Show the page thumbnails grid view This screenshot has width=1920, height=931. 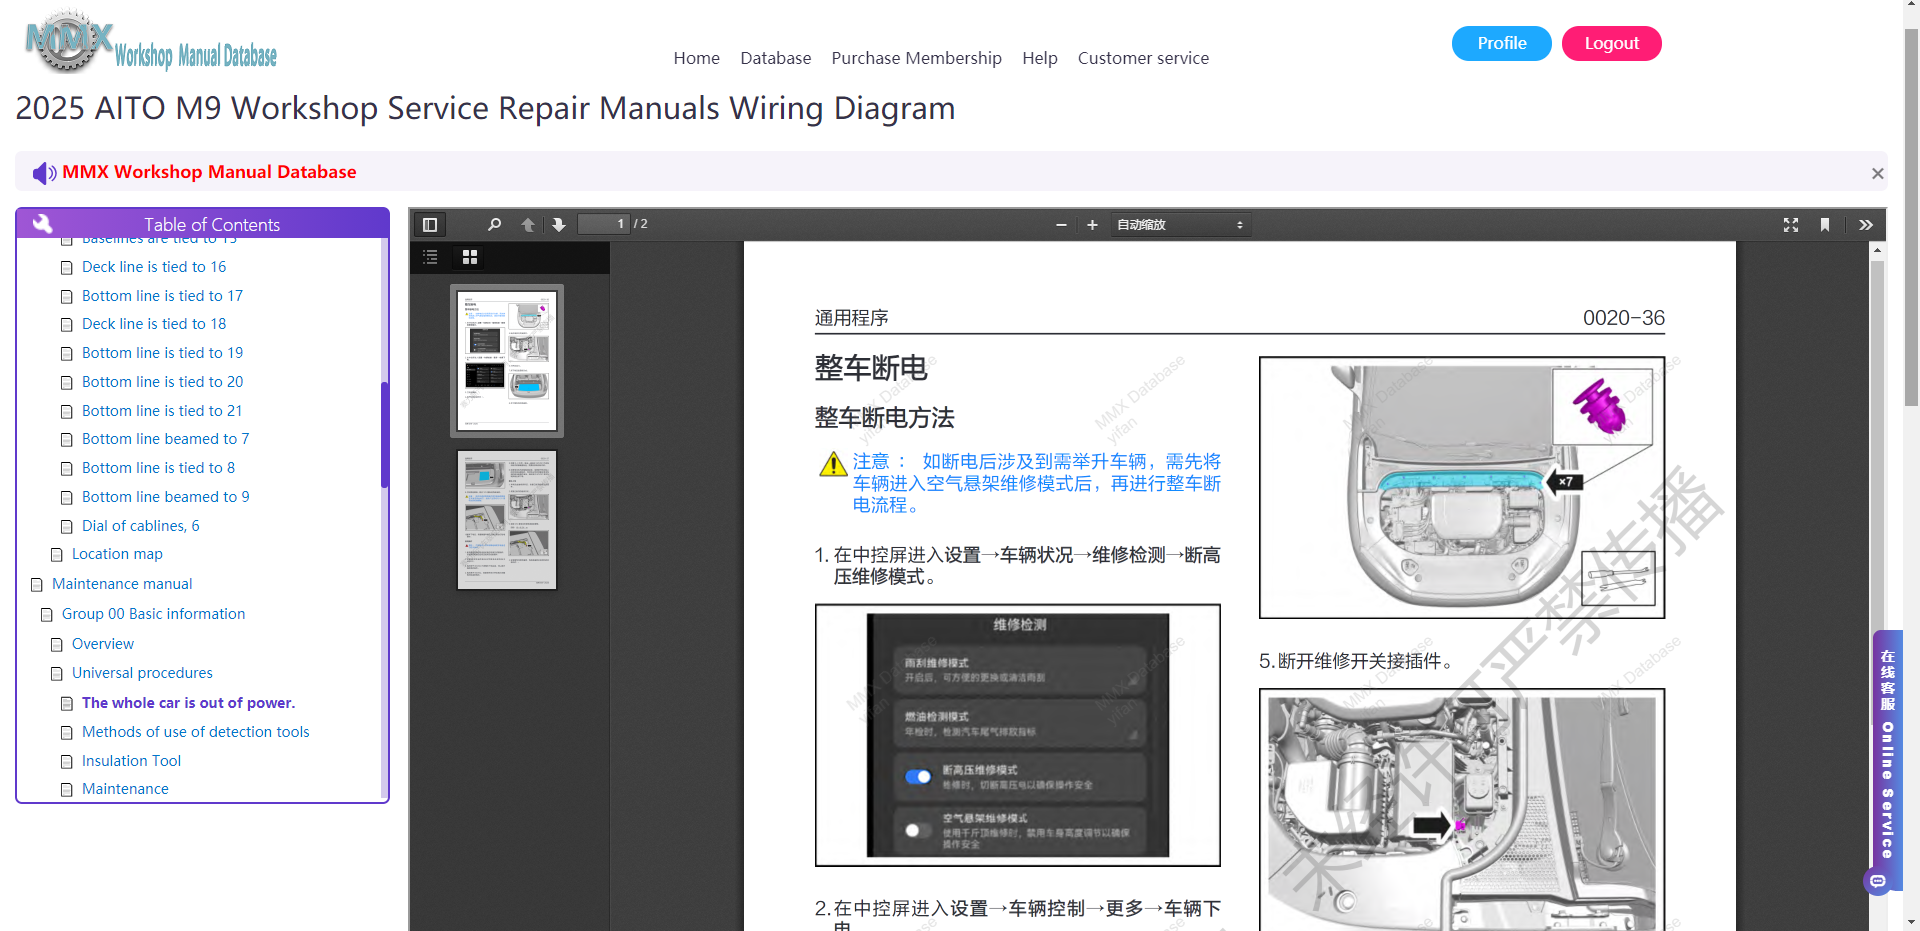(470, 257)
